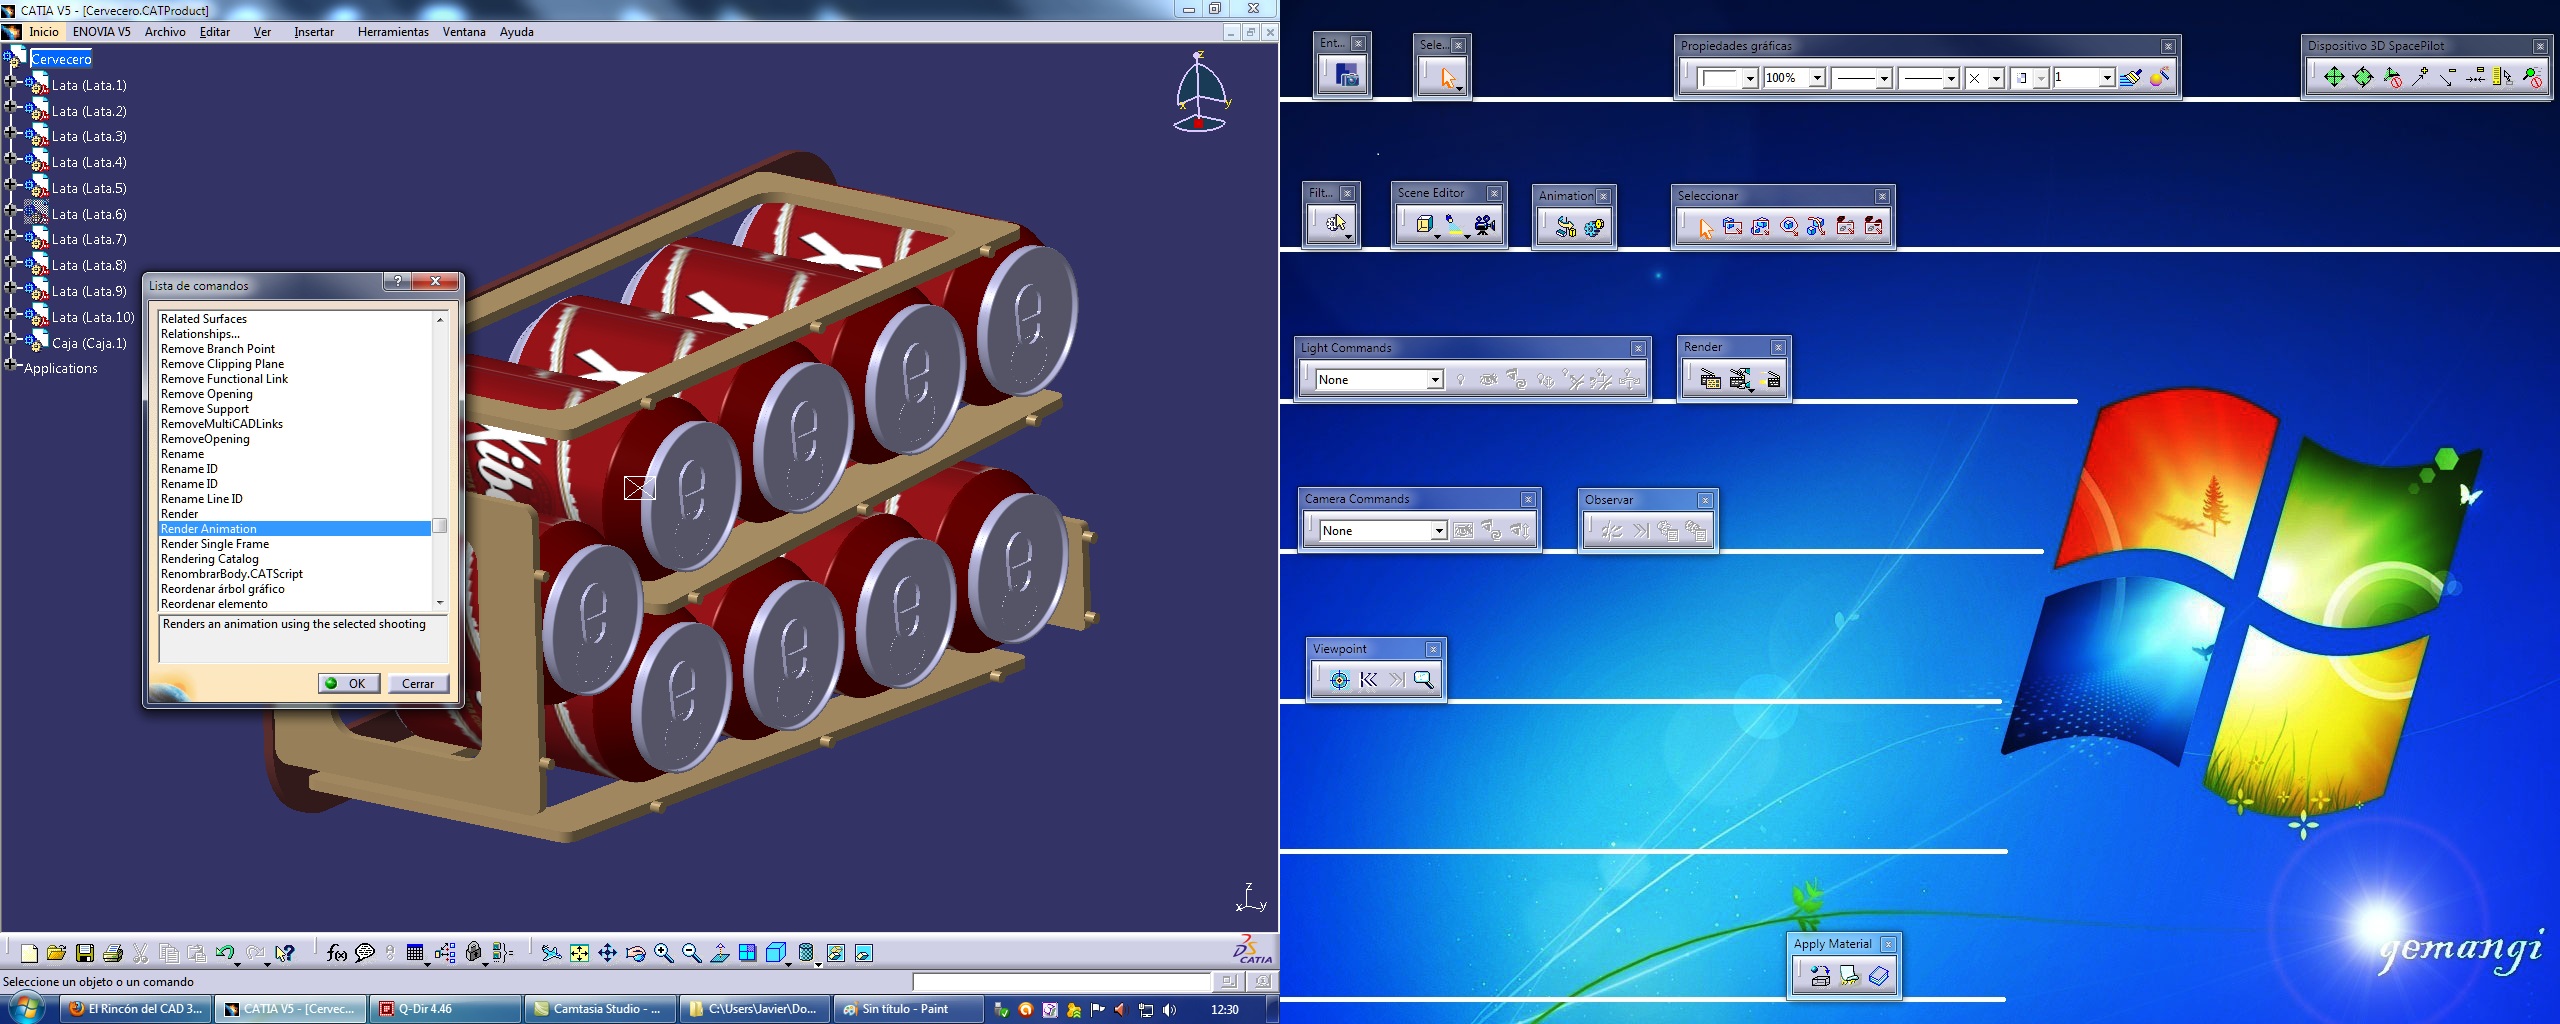Click the capture icon in Ent... toolbar
Image resolution: width=2560 pixels, height=1024 pixels.
(1347, 75)
